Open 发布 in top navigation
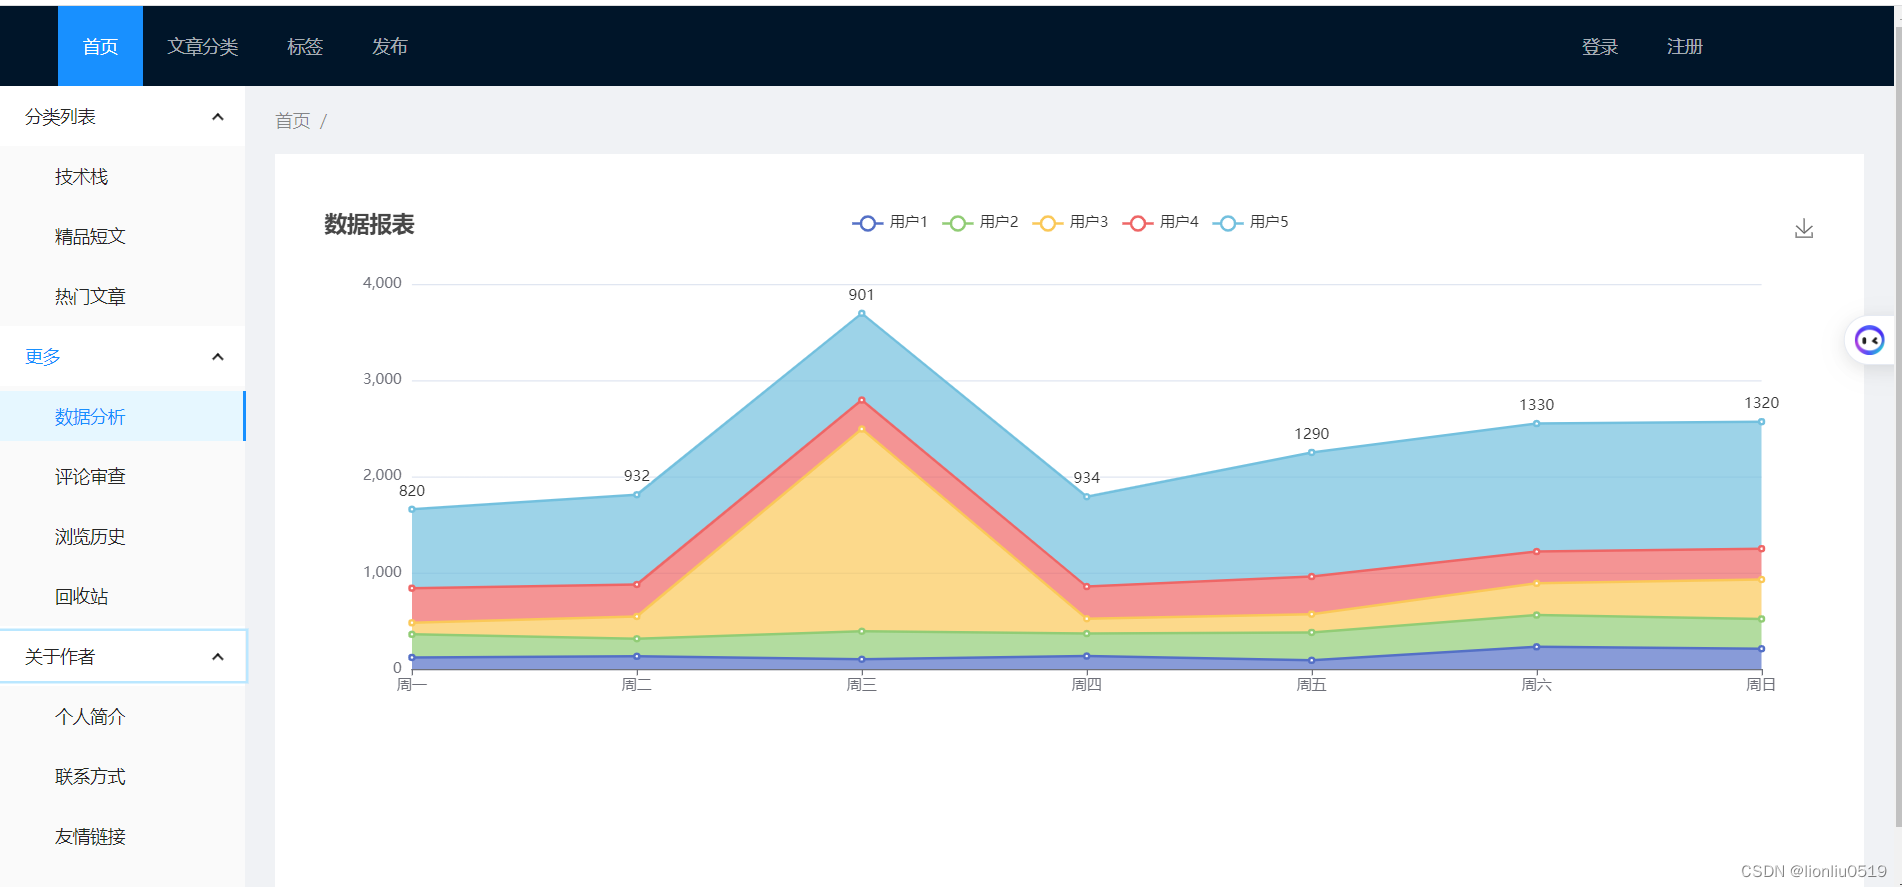1902x887 pixels. coord(390,46)
